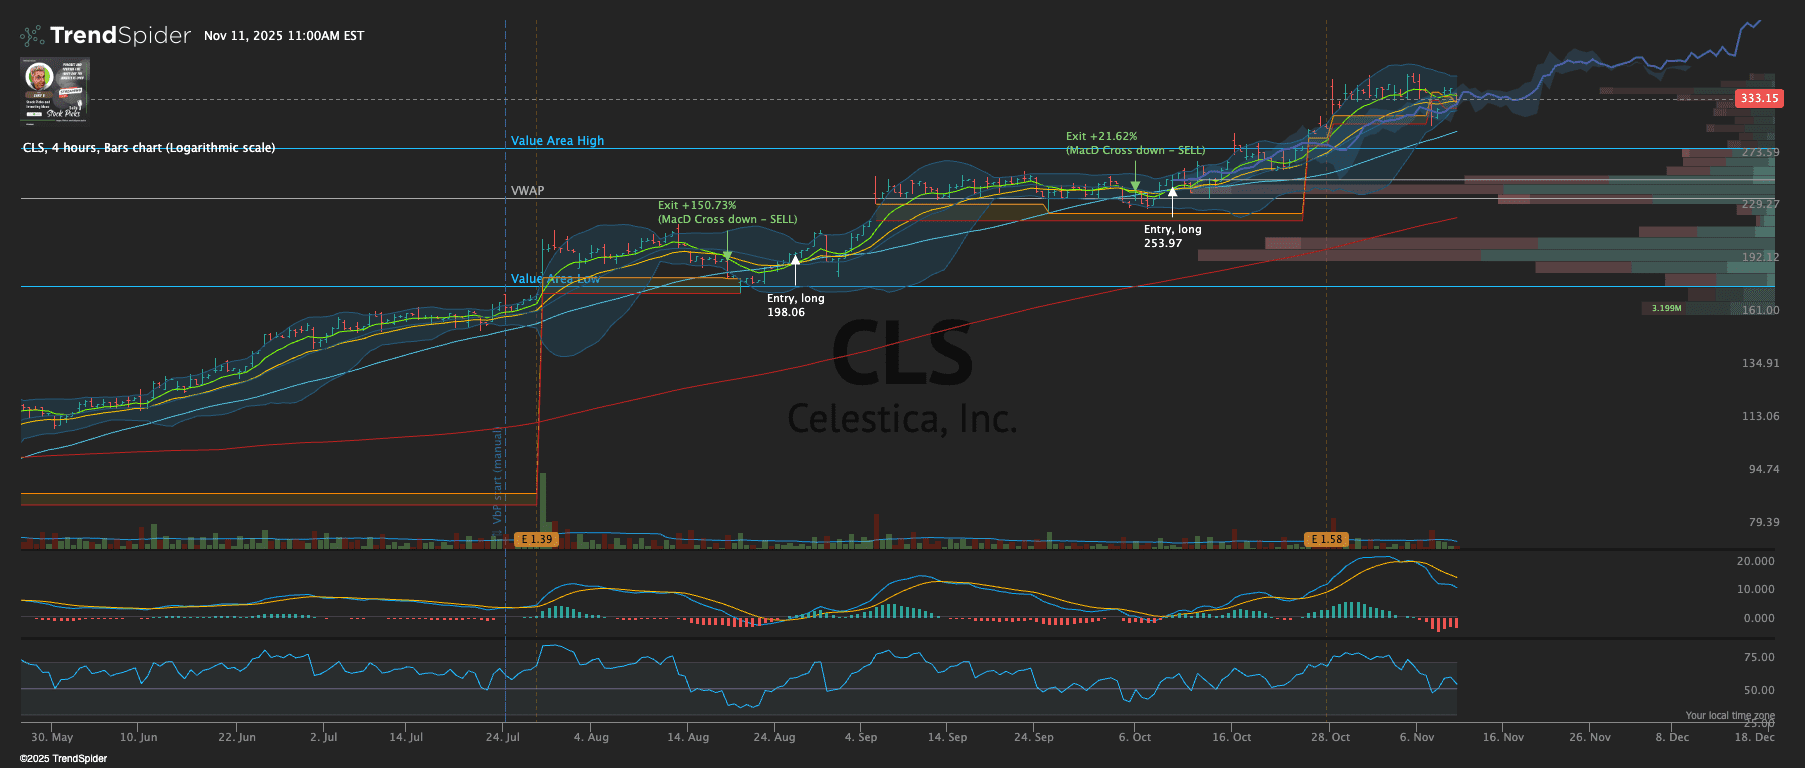Click the red 333.15 current price tag
This screenshot has width=1805, height=768.
(1758, 98)
